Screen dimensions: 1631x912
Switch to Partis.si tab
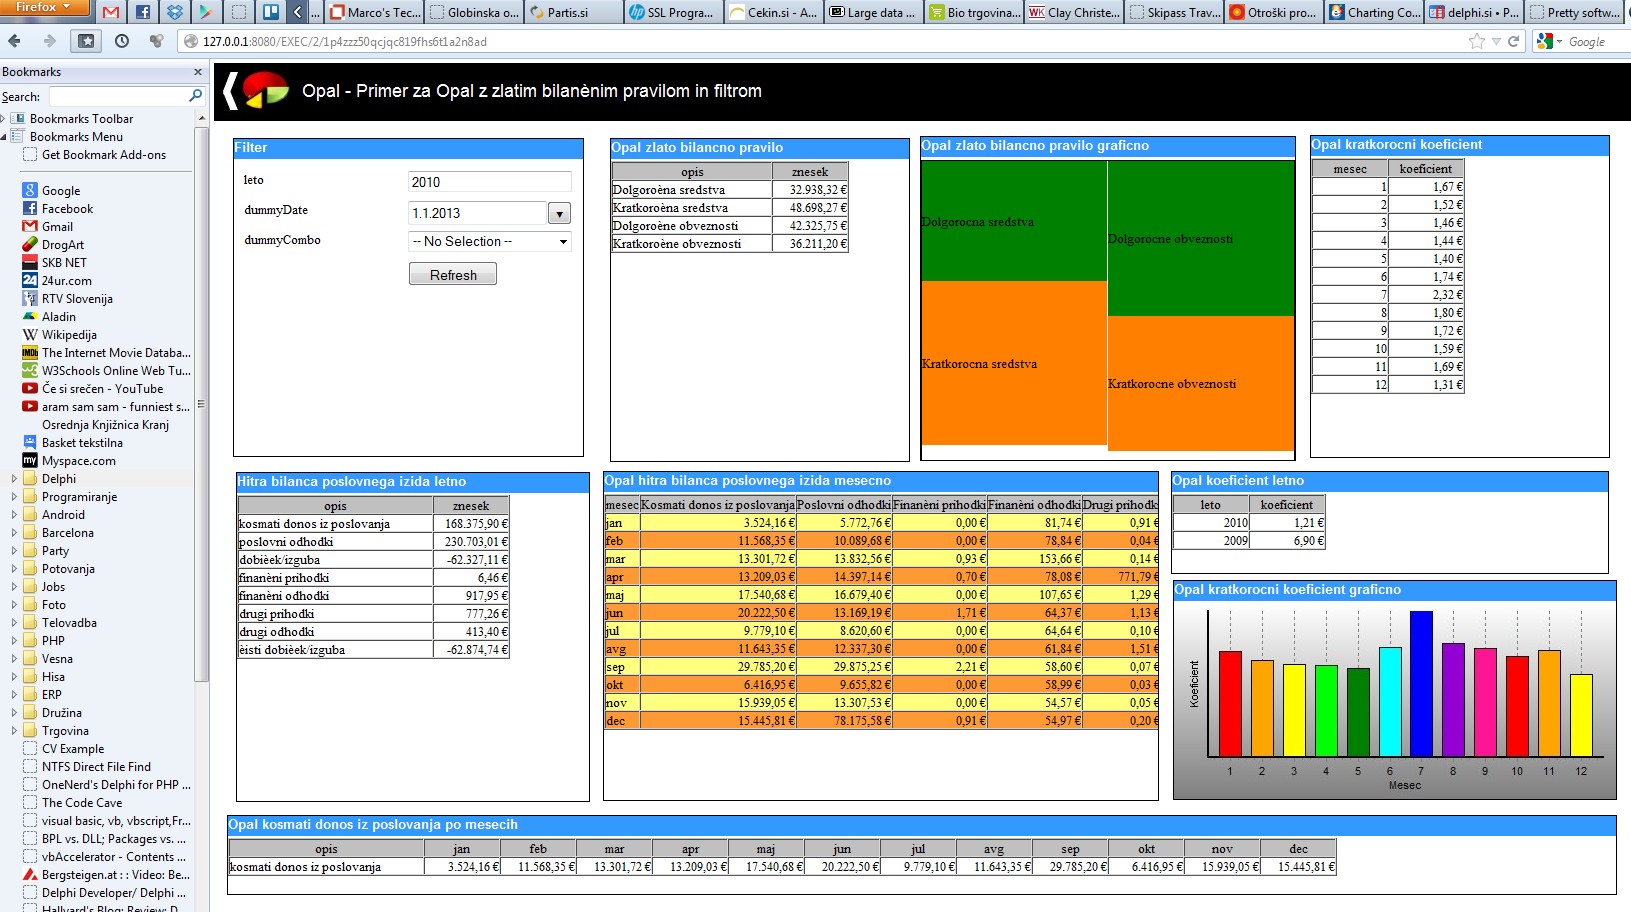point(573,12)
